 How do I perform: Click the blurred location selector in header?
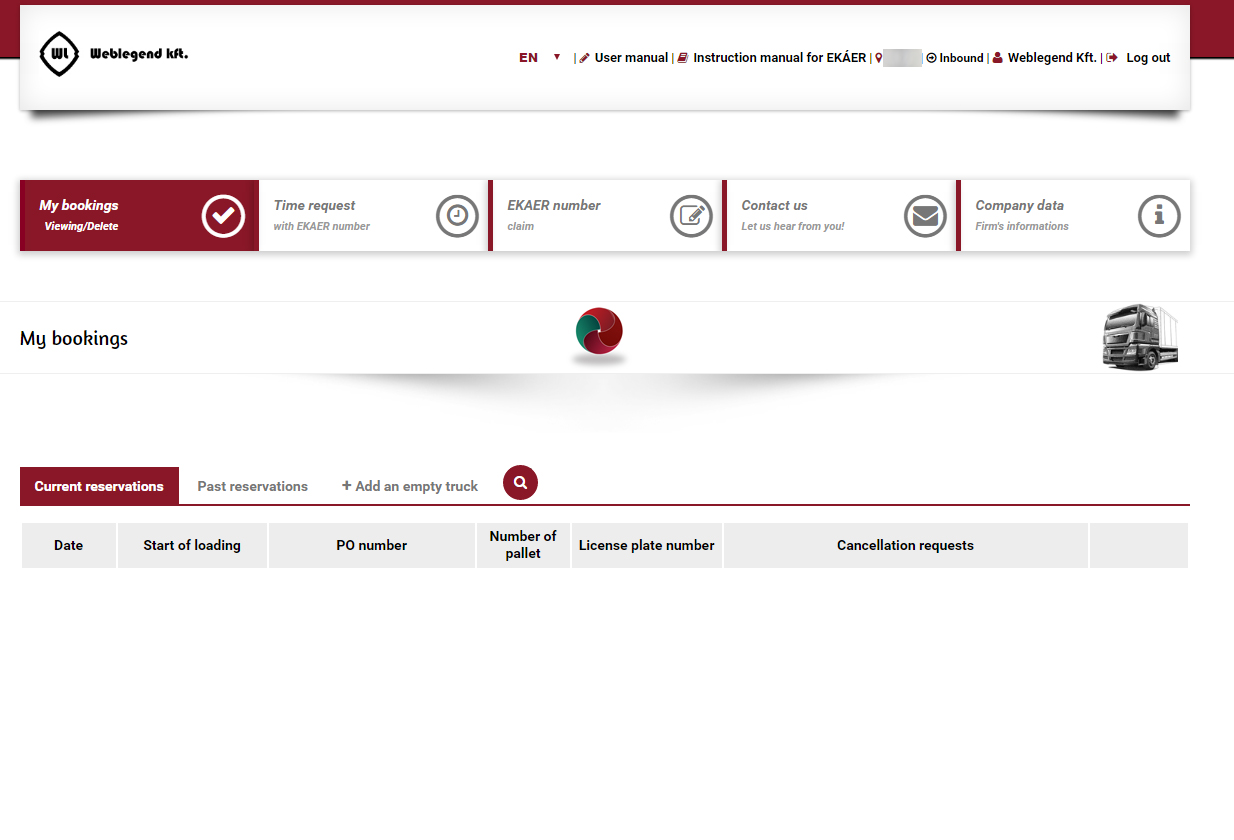point(901,58)
